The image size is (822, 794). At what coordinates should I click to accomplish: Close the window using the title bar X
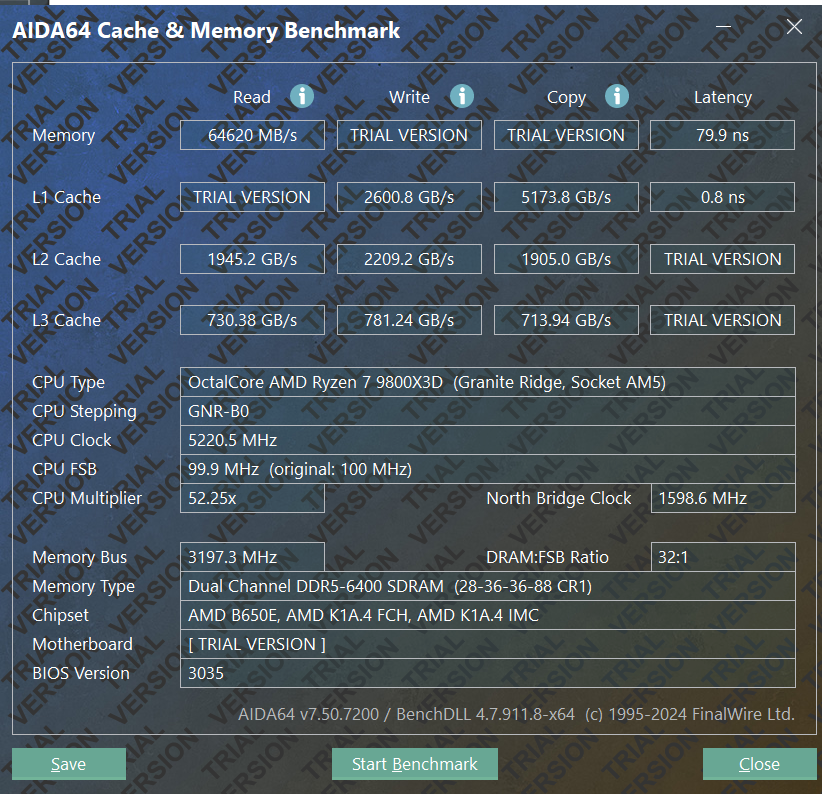coord(794,28)
